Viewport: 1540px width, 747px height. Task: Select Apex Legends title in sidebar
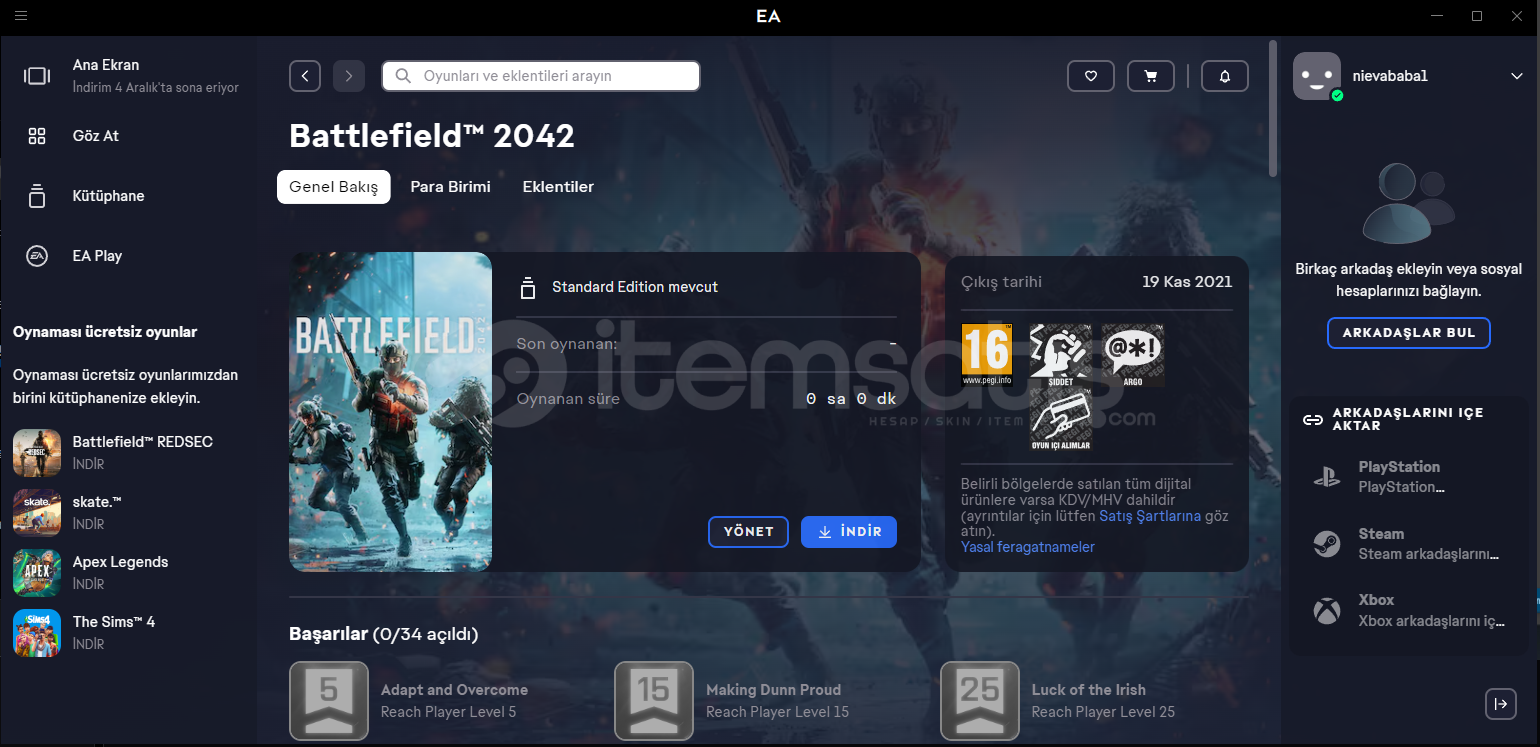121,562
